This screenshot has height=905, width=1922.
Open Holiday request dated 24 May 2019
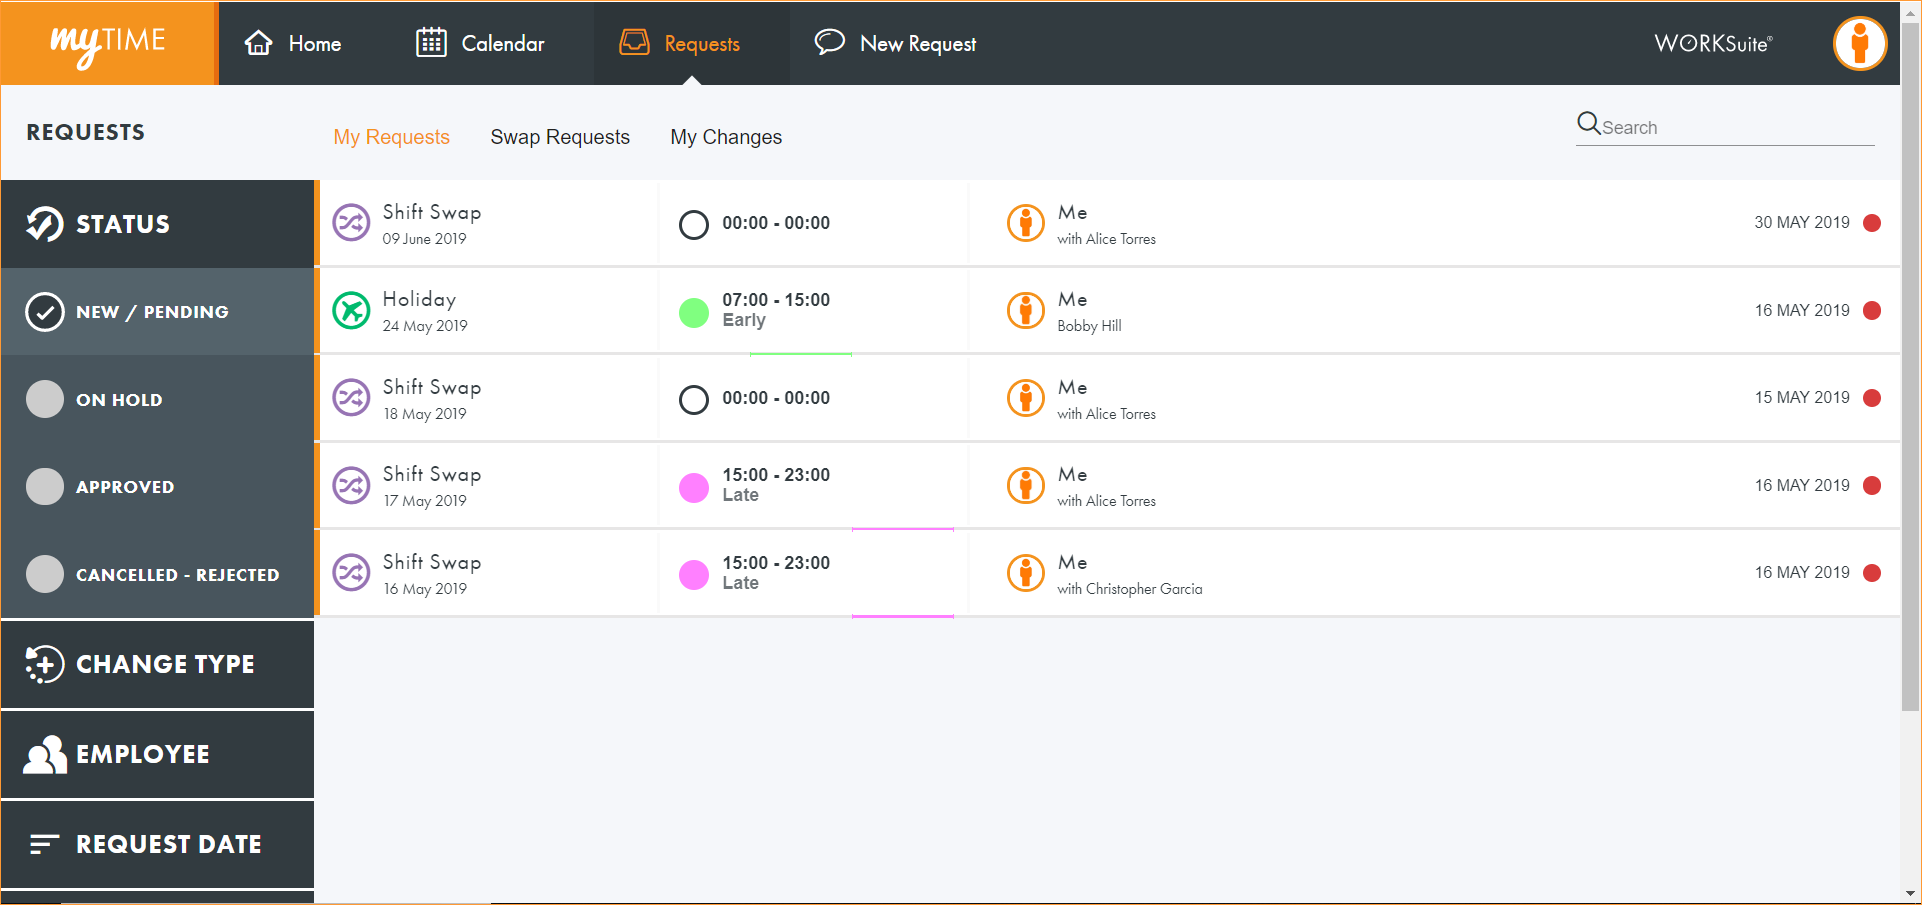(1108, 310)
